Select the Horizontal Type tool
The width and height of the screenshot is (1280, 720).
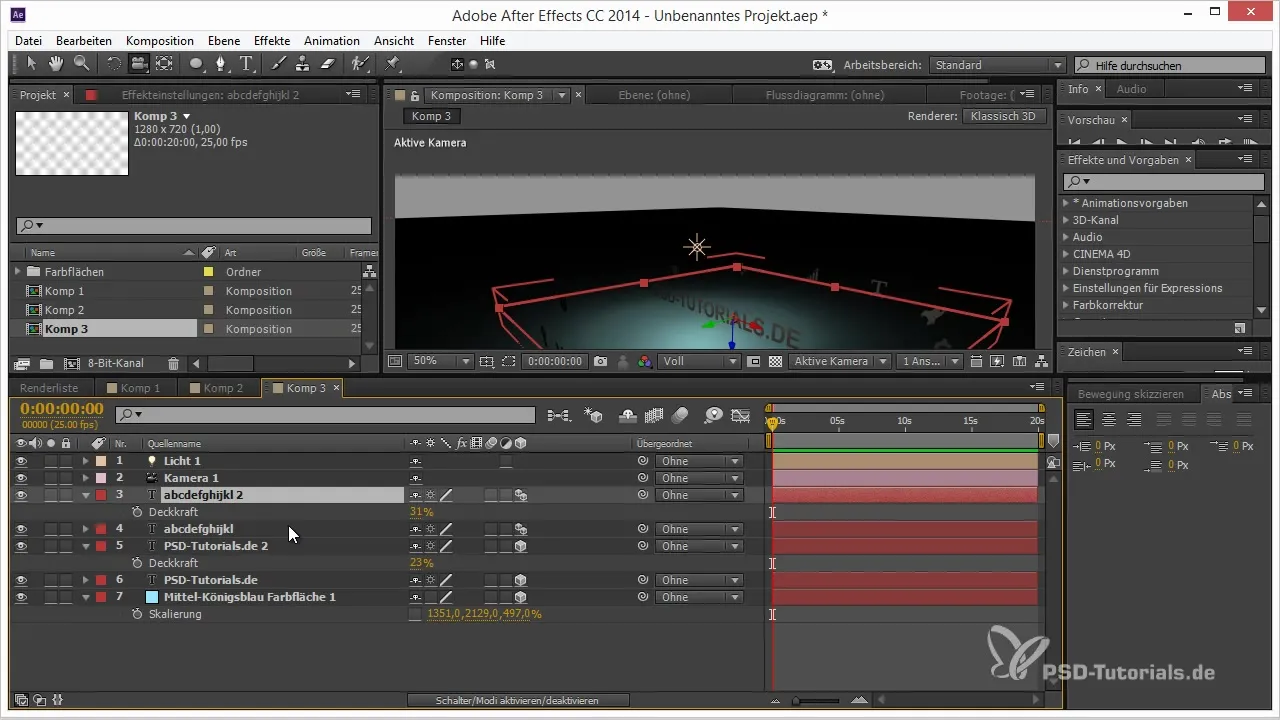(x=246, y=64)
